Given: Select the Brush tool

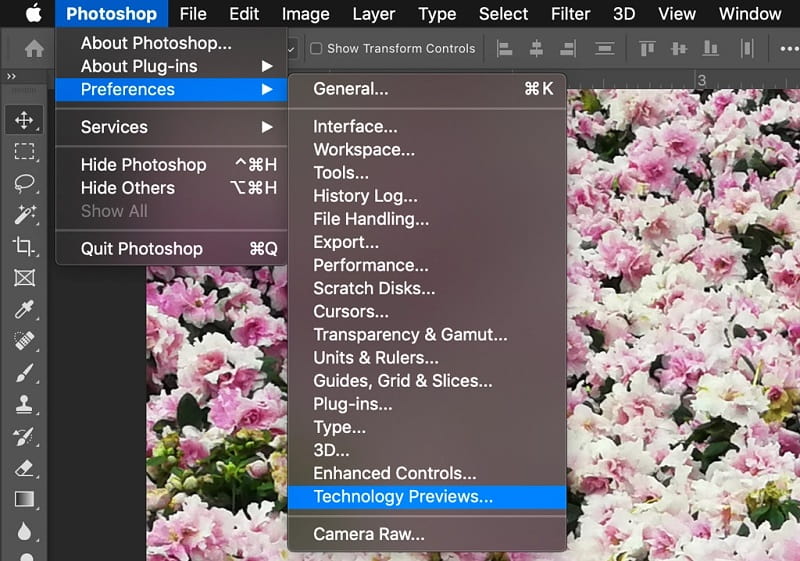Looking at the screenshot, I should [x=24, y=373].
